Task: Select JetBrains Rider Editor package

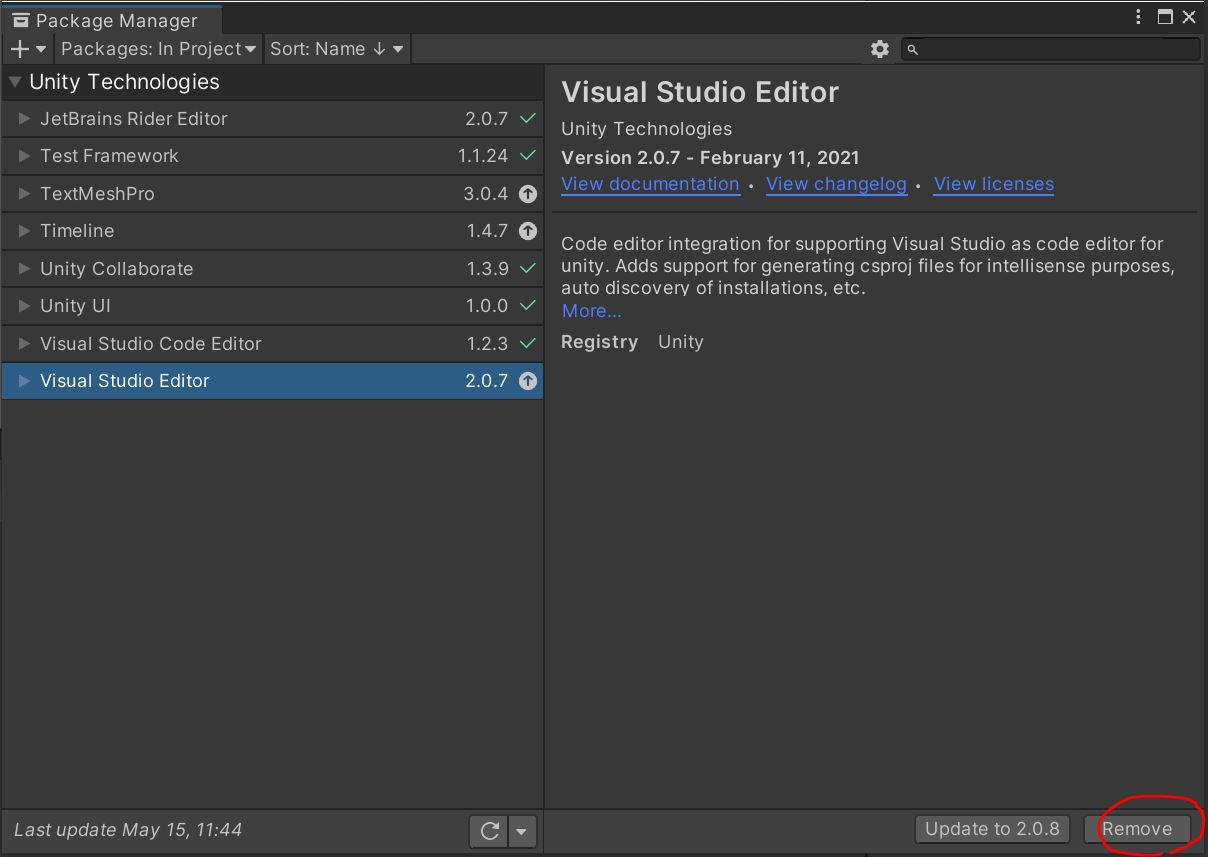Action: point(272,119)
